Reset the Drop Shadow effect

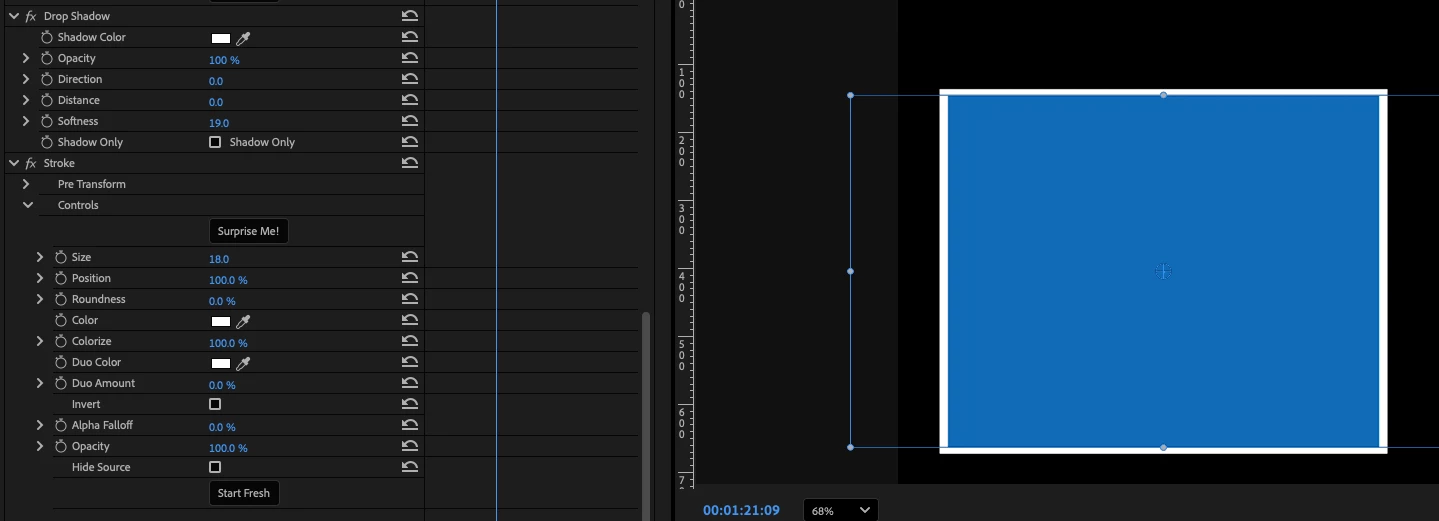[410, 16]
